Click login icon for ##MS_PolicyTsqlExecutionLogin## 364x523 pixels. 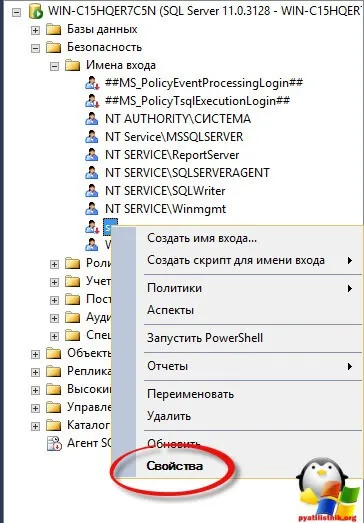[92, 101]
